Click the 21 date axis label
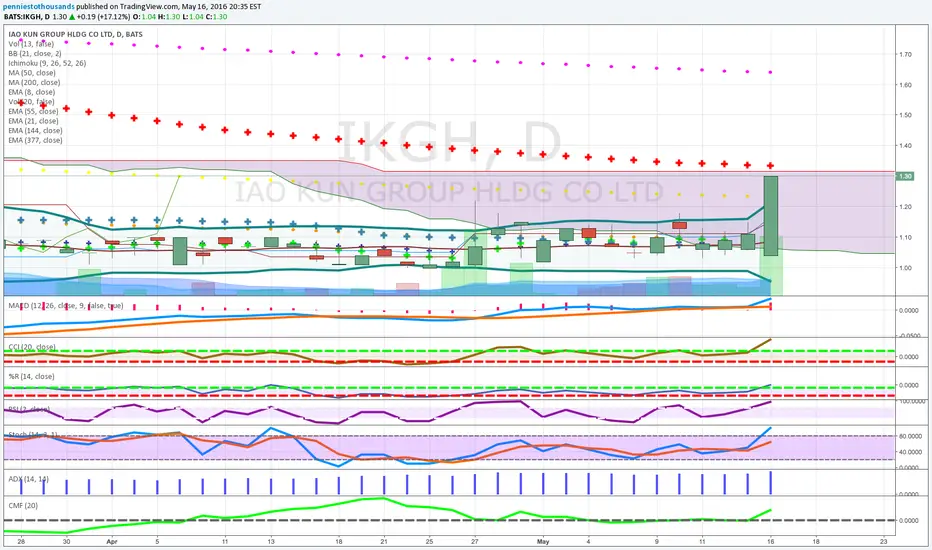932x550 pixels. (x=384, y=542)
